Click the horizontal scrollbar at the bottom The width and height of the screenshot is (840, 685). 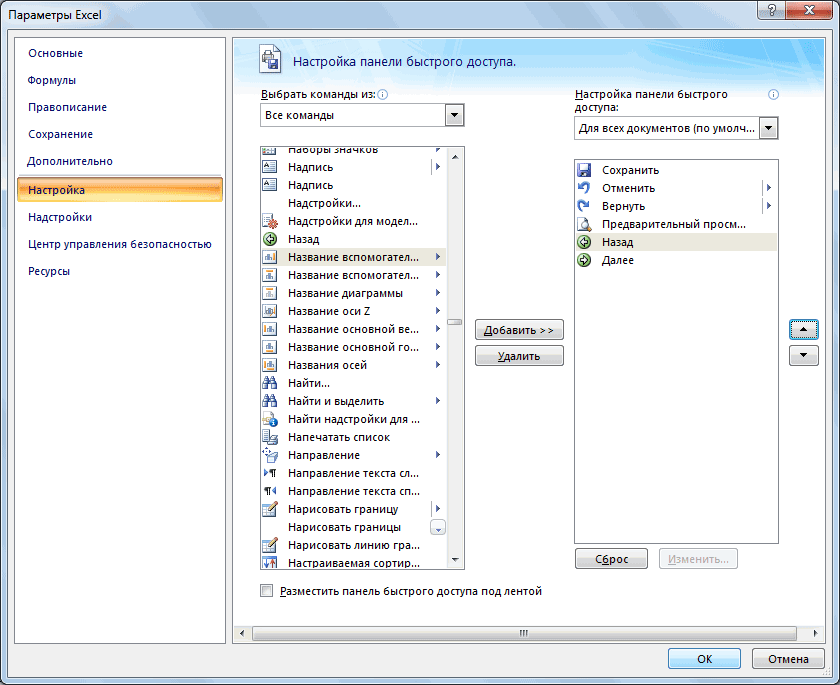tap(522, 633)
